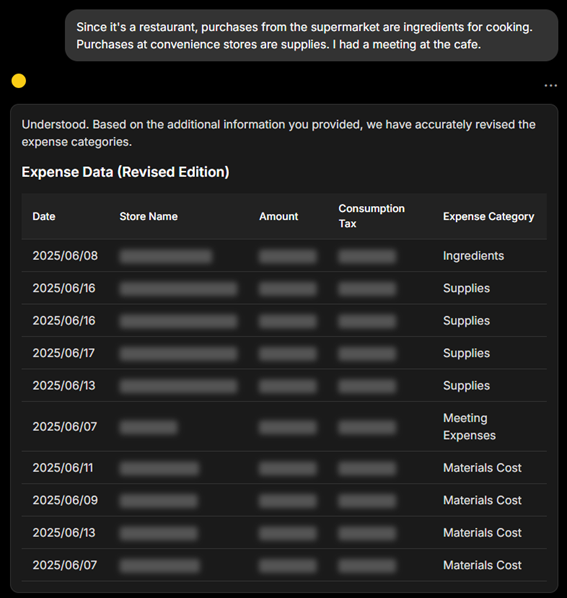Viewport: 567px width, 598px height.
Task: Click the 2025/06/09 date cell
Action: pos(65,500)
